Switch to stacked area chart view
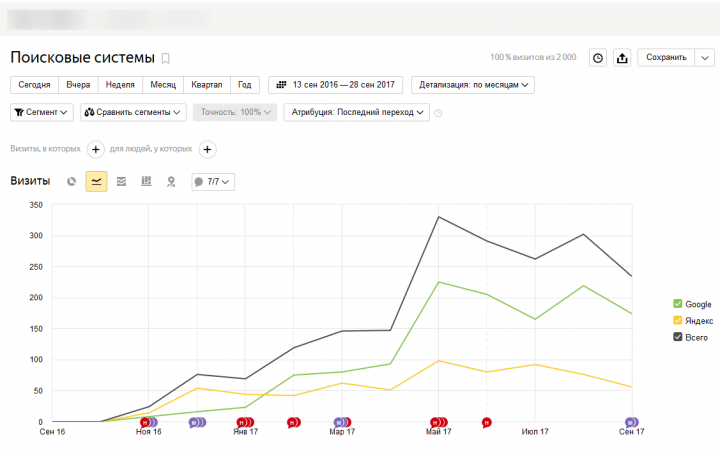Viewport: 720px width, 451px height. pyautogui.click(x=121, y=181)
